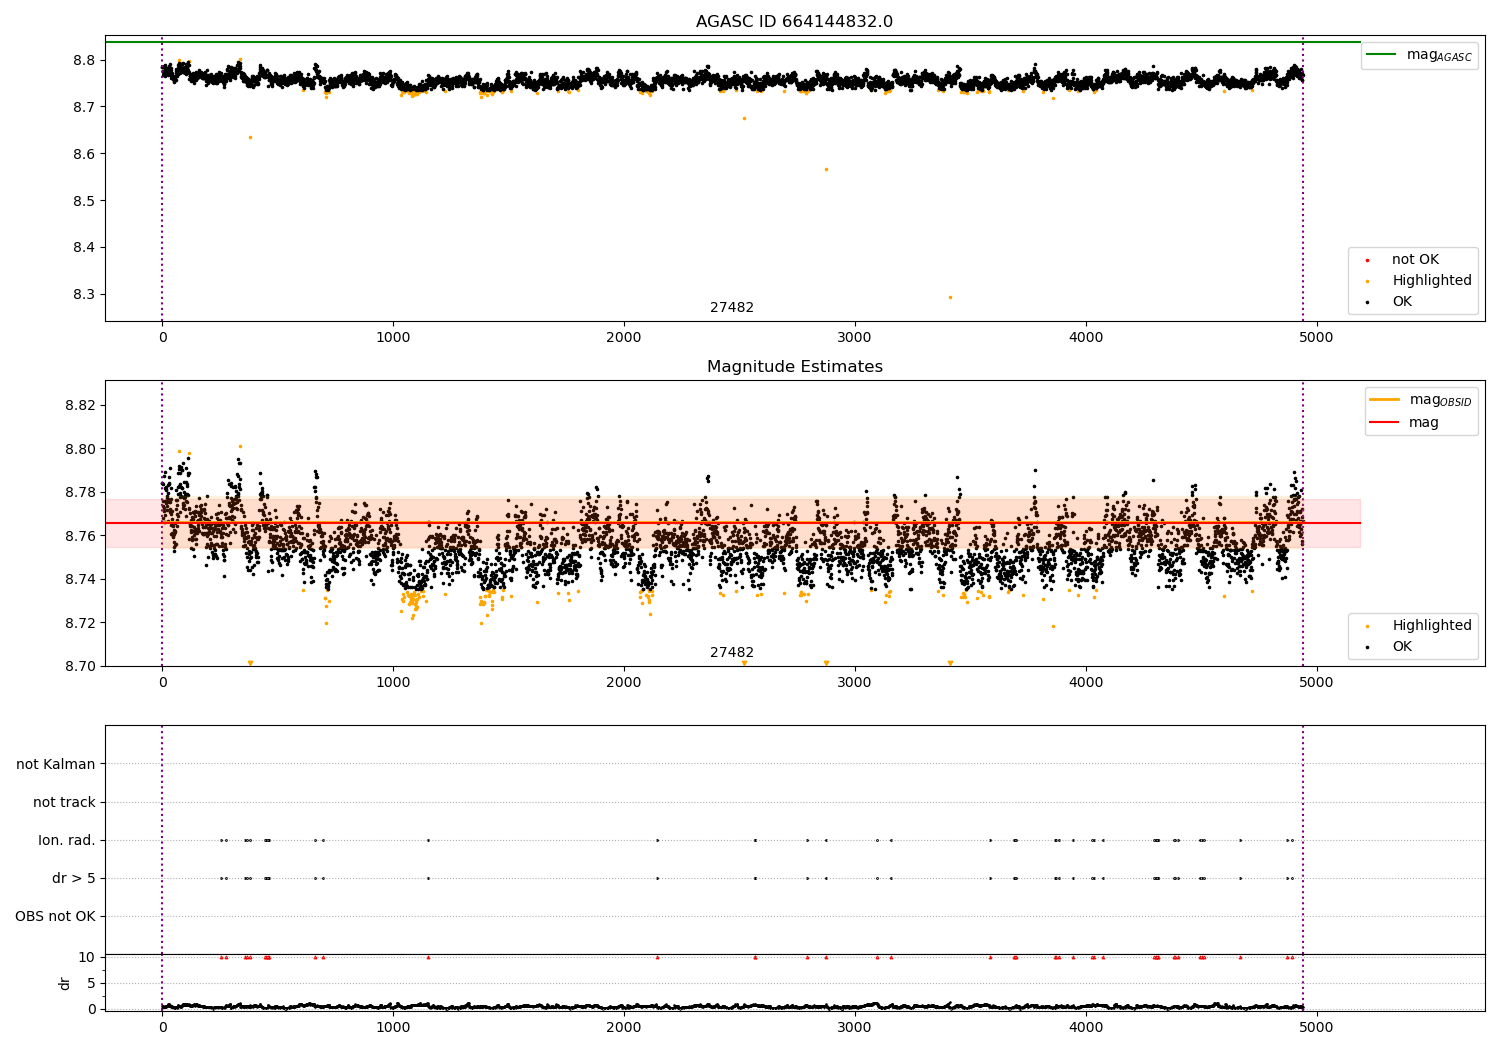Click the title "AGASC ID 664144832.0"

794,22
